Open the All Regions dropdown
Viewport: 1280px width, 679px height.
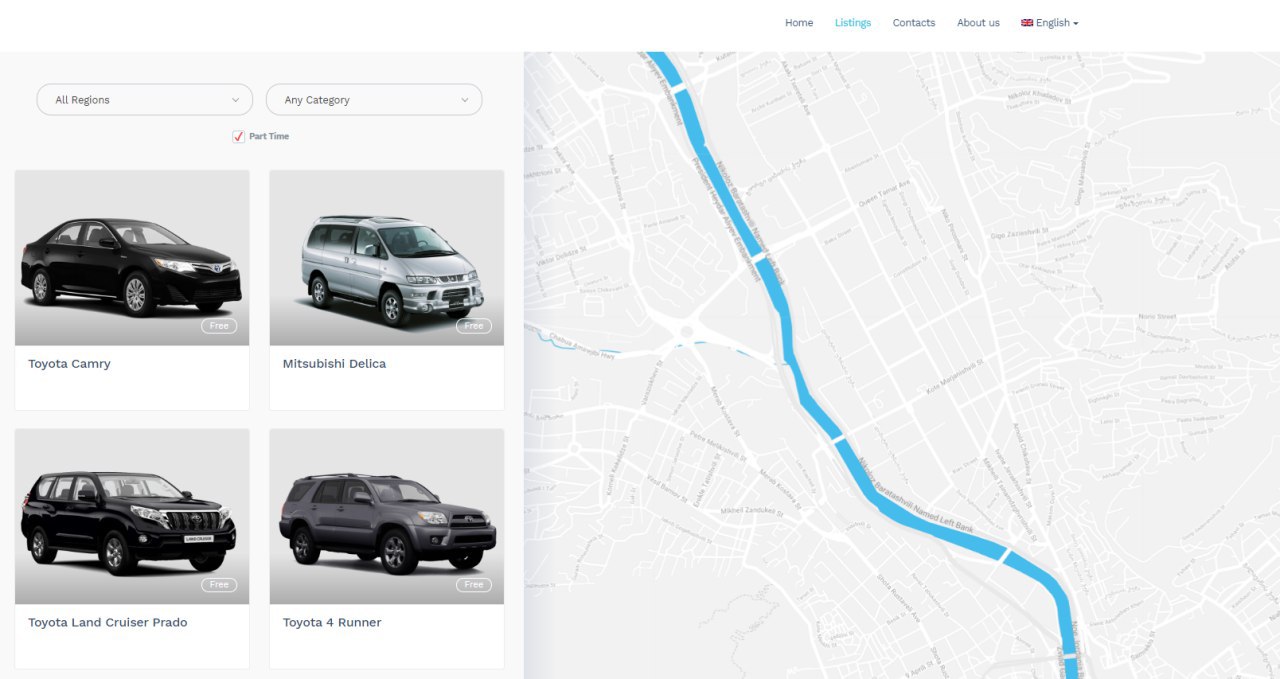(x=145, y=100)
